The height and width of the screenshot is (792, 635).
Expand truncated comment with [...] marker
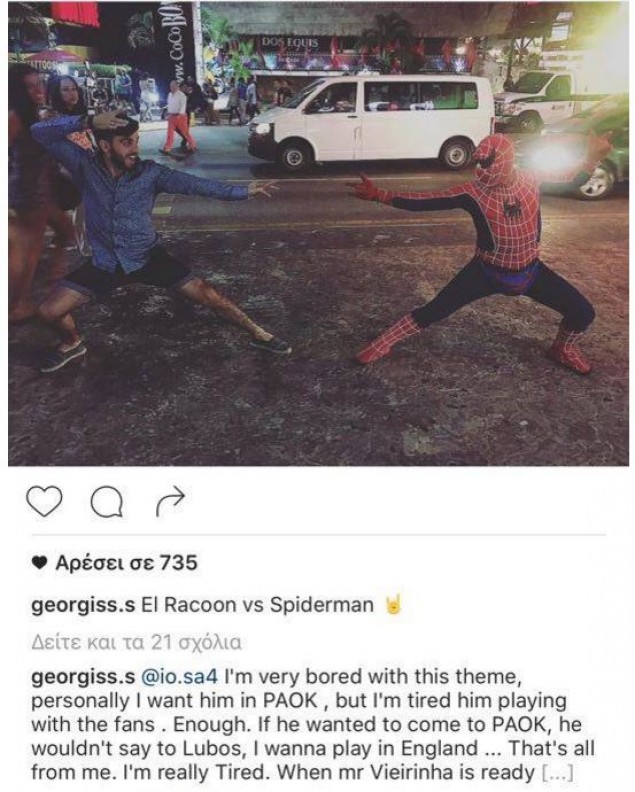pyautogui.click(x=557, y=772)
